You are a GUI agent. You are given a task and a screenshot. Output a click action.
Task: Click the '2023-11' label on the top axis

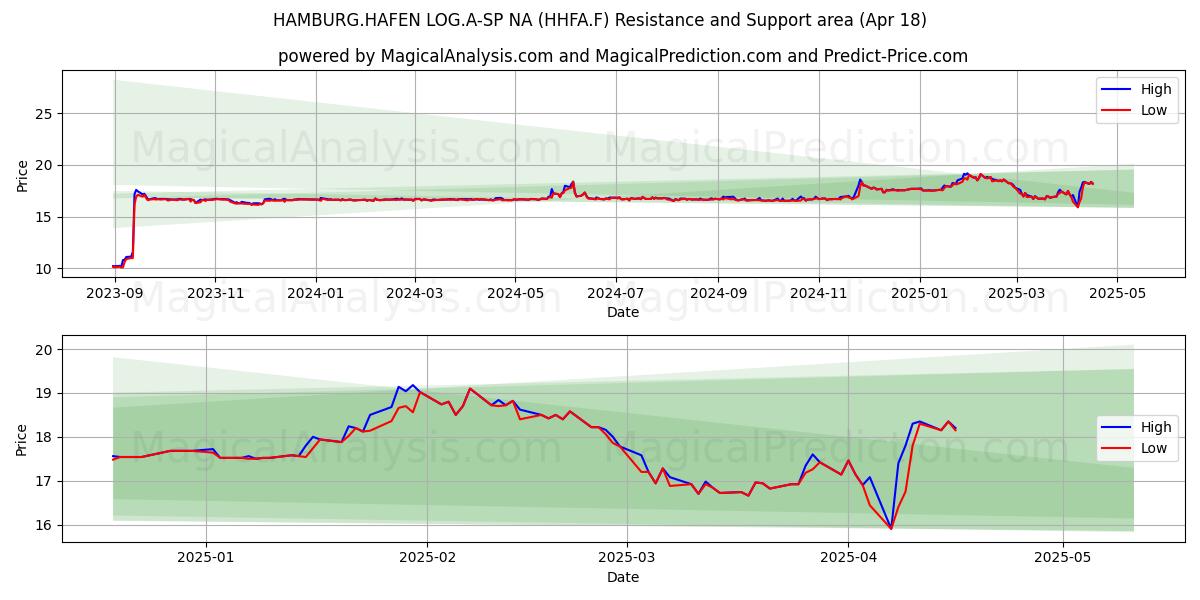(x=215, y=293)
